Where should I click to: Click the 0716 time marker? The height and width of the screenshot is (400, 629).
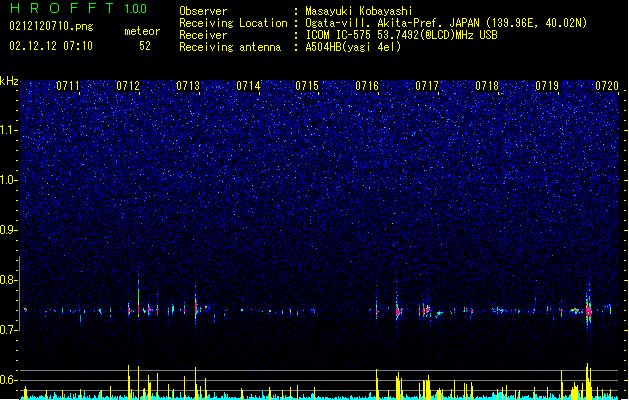367,86
